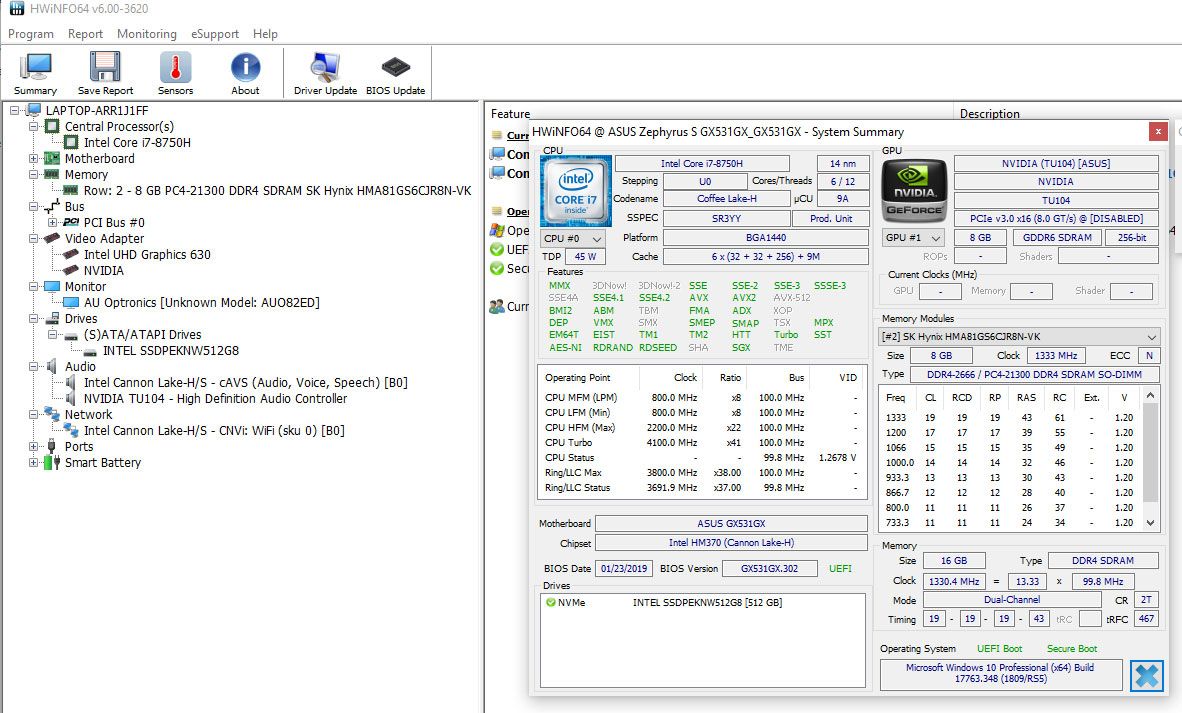1182x713 pixels.
Task: Click the Memory module tree icon
Action: pos(52,174)
